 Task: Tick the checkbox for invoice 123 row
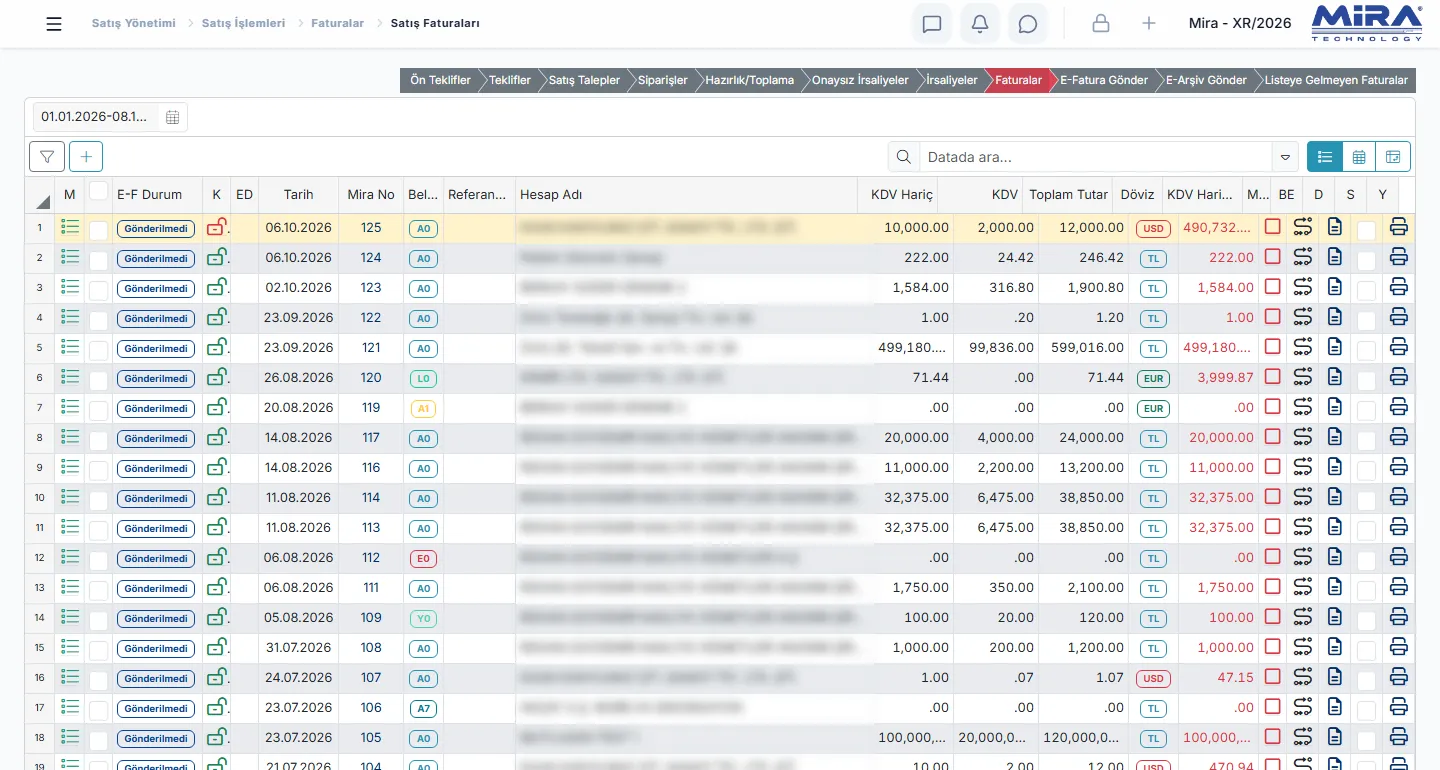click(x=98, y=290)
